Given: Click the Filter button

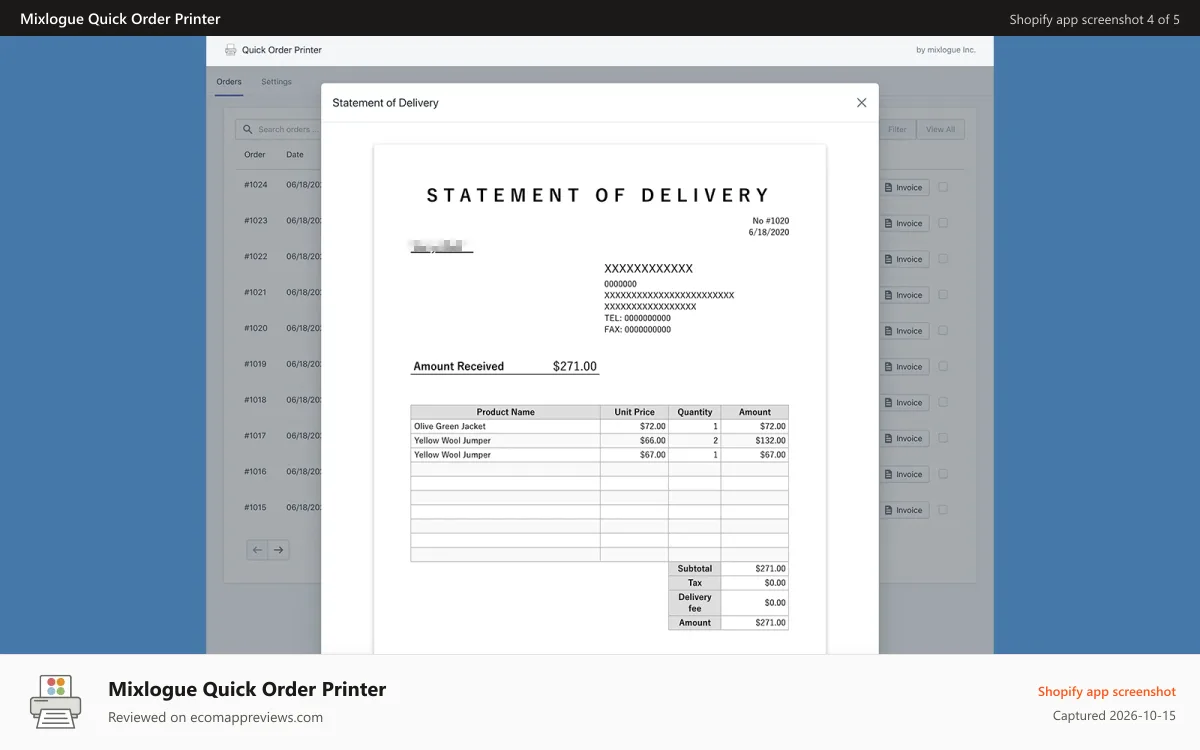Looking at the screenshot, I should (897, 129).
